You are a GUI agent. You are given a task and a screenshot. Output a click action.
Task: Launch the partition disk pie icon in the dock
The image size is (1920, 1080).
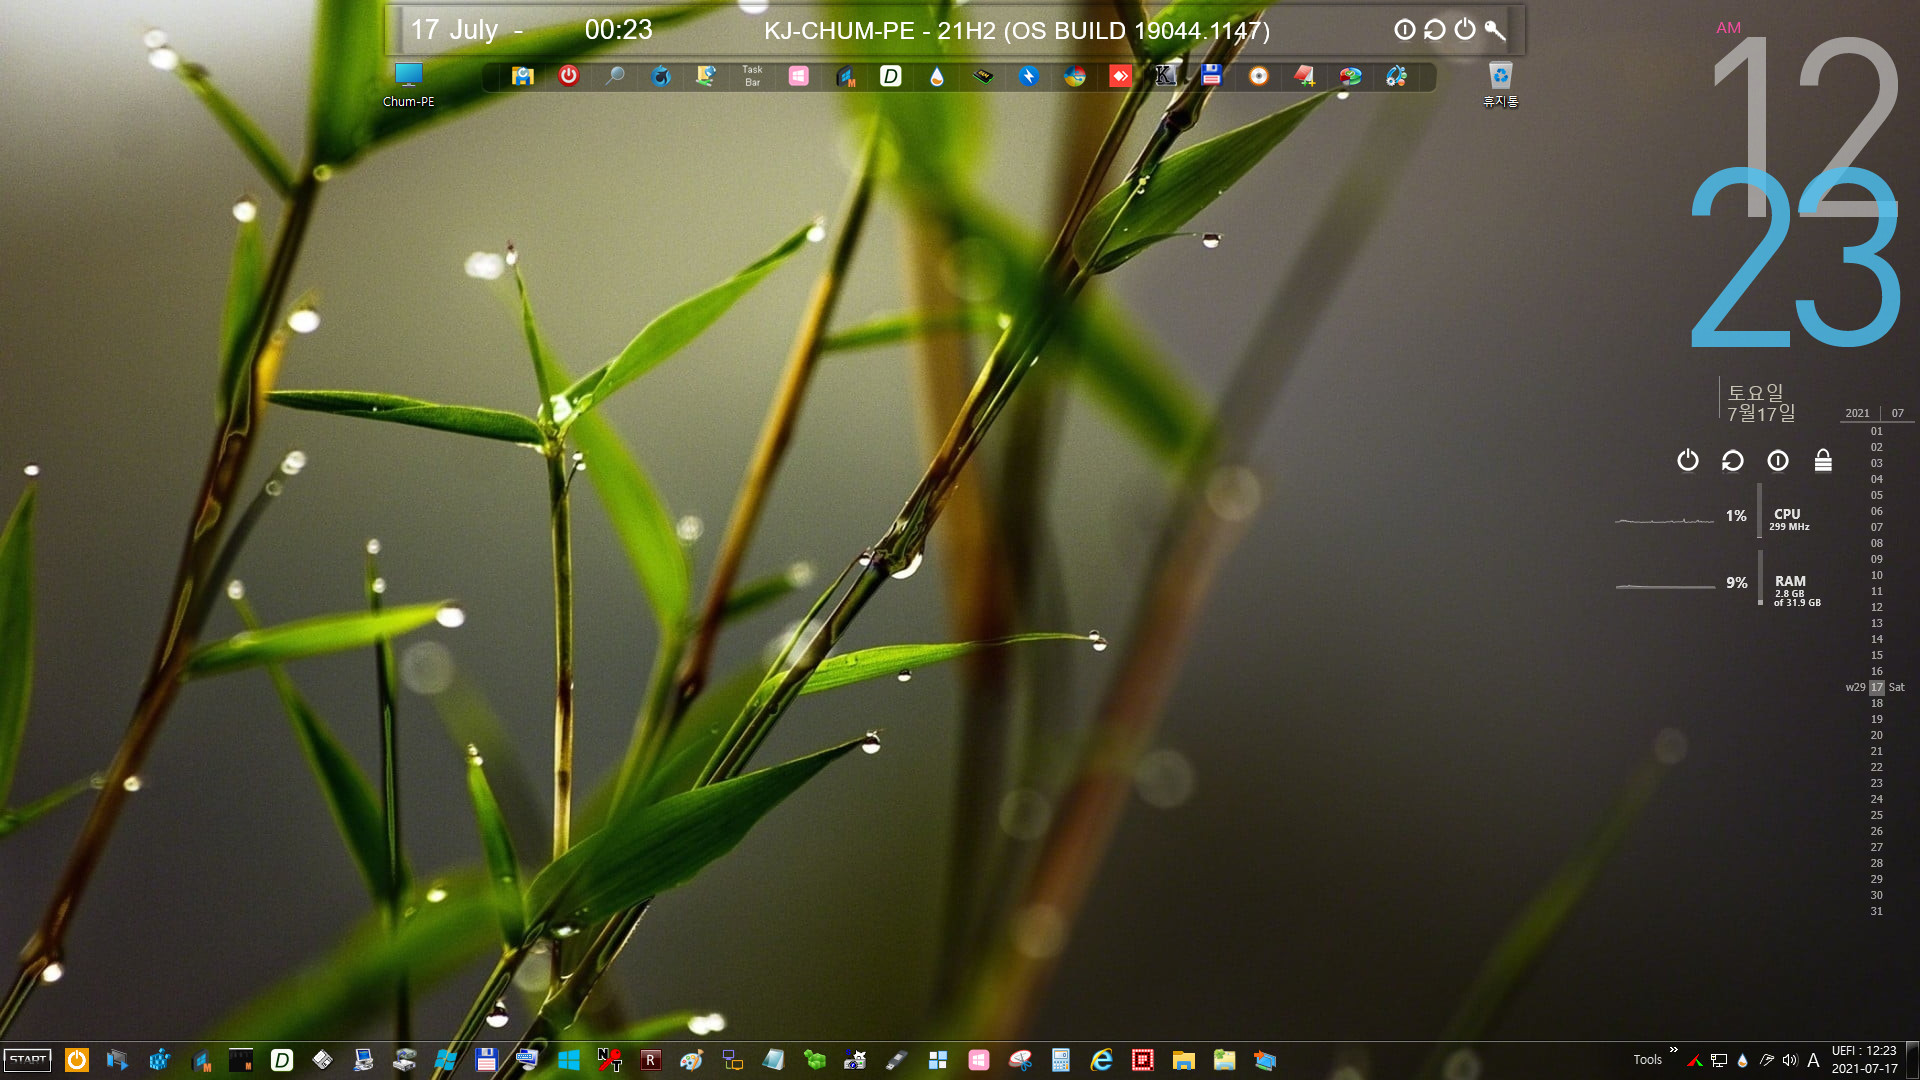pyautogui.click(x=1350, y=76)
